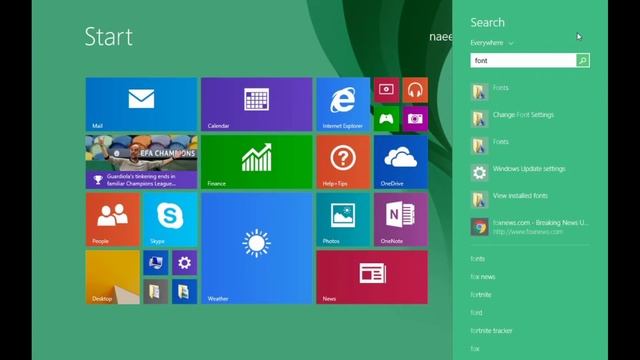This screenshot has width=640, height=360.
Task: Open the magenta Camera tile
Action: [x=415, y=119]
